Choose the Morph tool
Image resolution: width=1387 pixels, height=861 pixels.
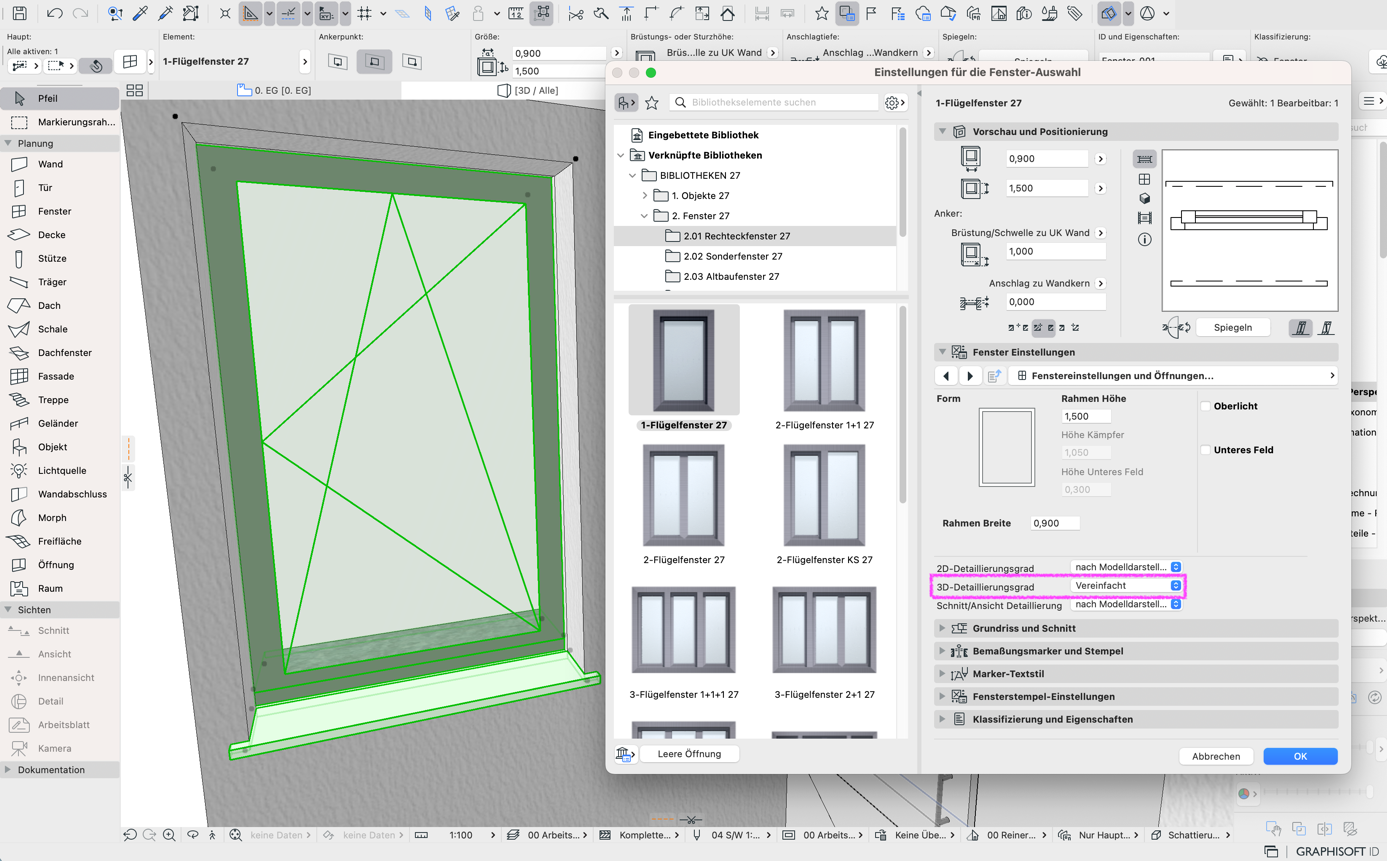tap(60, 518)
